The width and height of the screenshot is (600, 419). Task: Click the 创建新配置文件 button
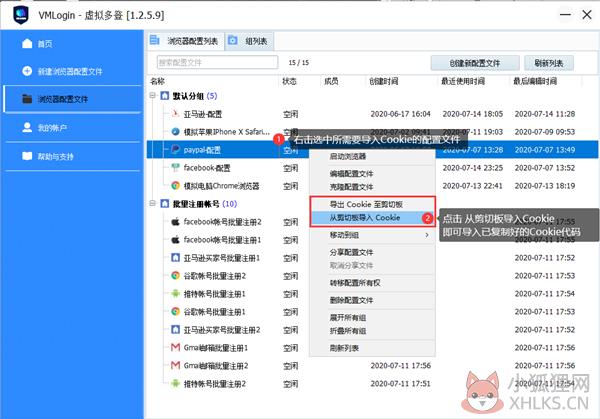click(x=475, y=63)
